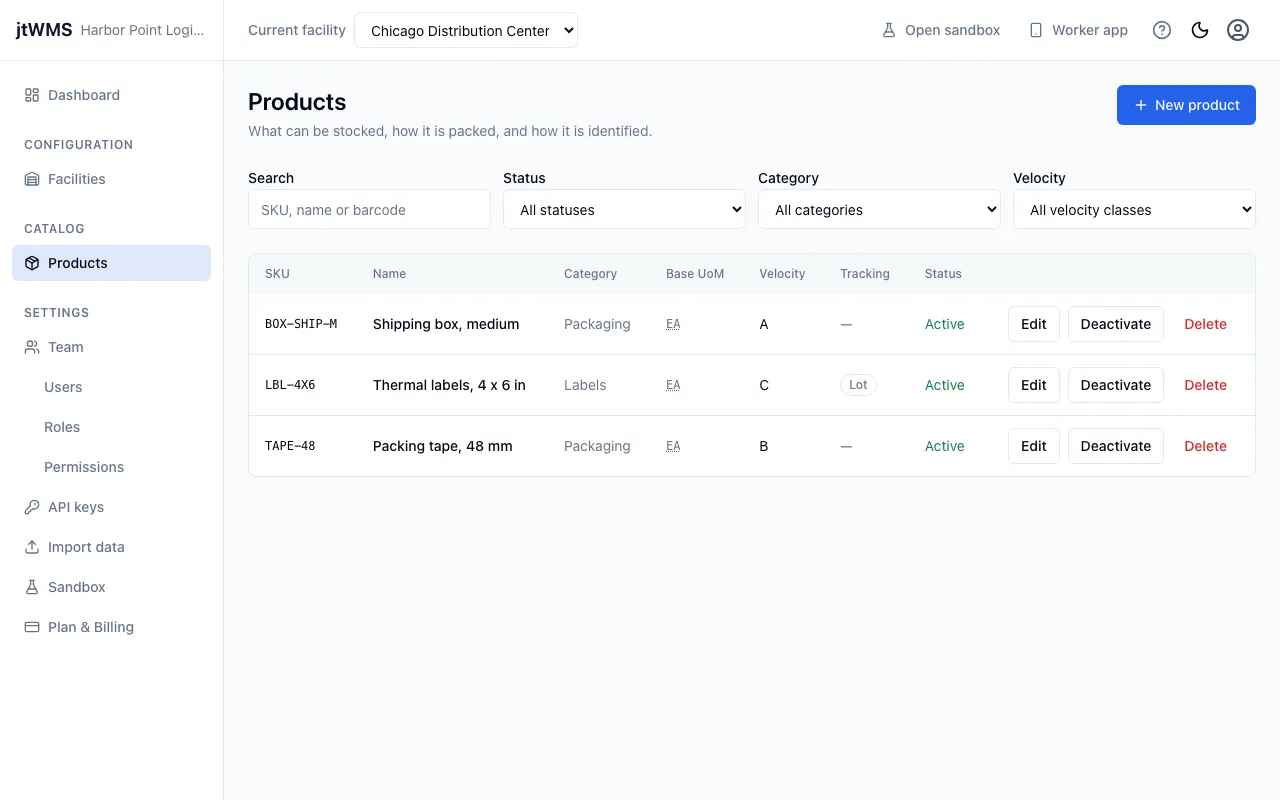
Task: Edit the BOX-SHIP-M product
Action: [1033, 324]
